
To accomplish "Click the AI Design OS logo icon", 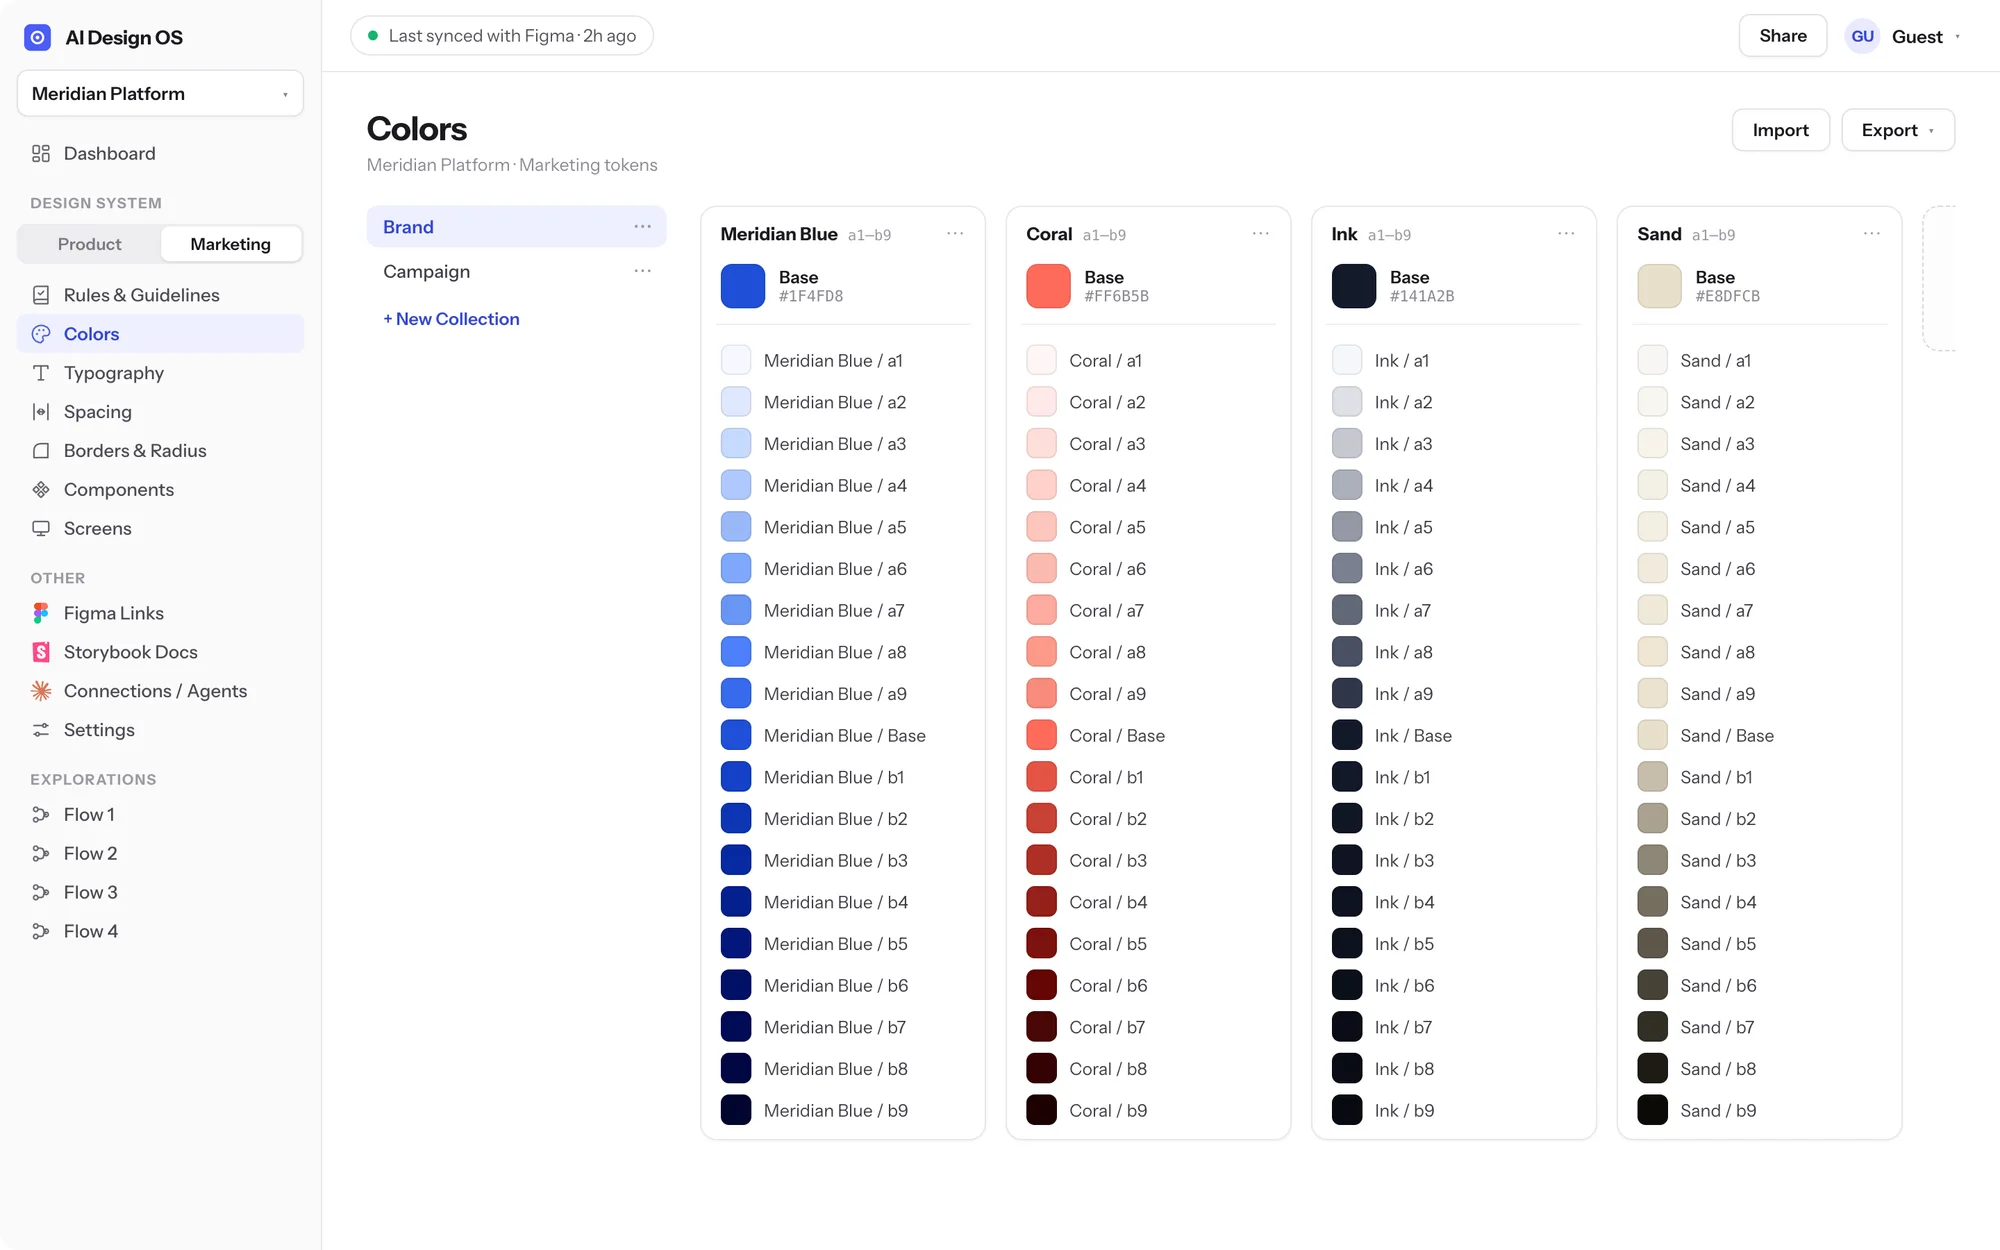I will (x=37, y=37).
